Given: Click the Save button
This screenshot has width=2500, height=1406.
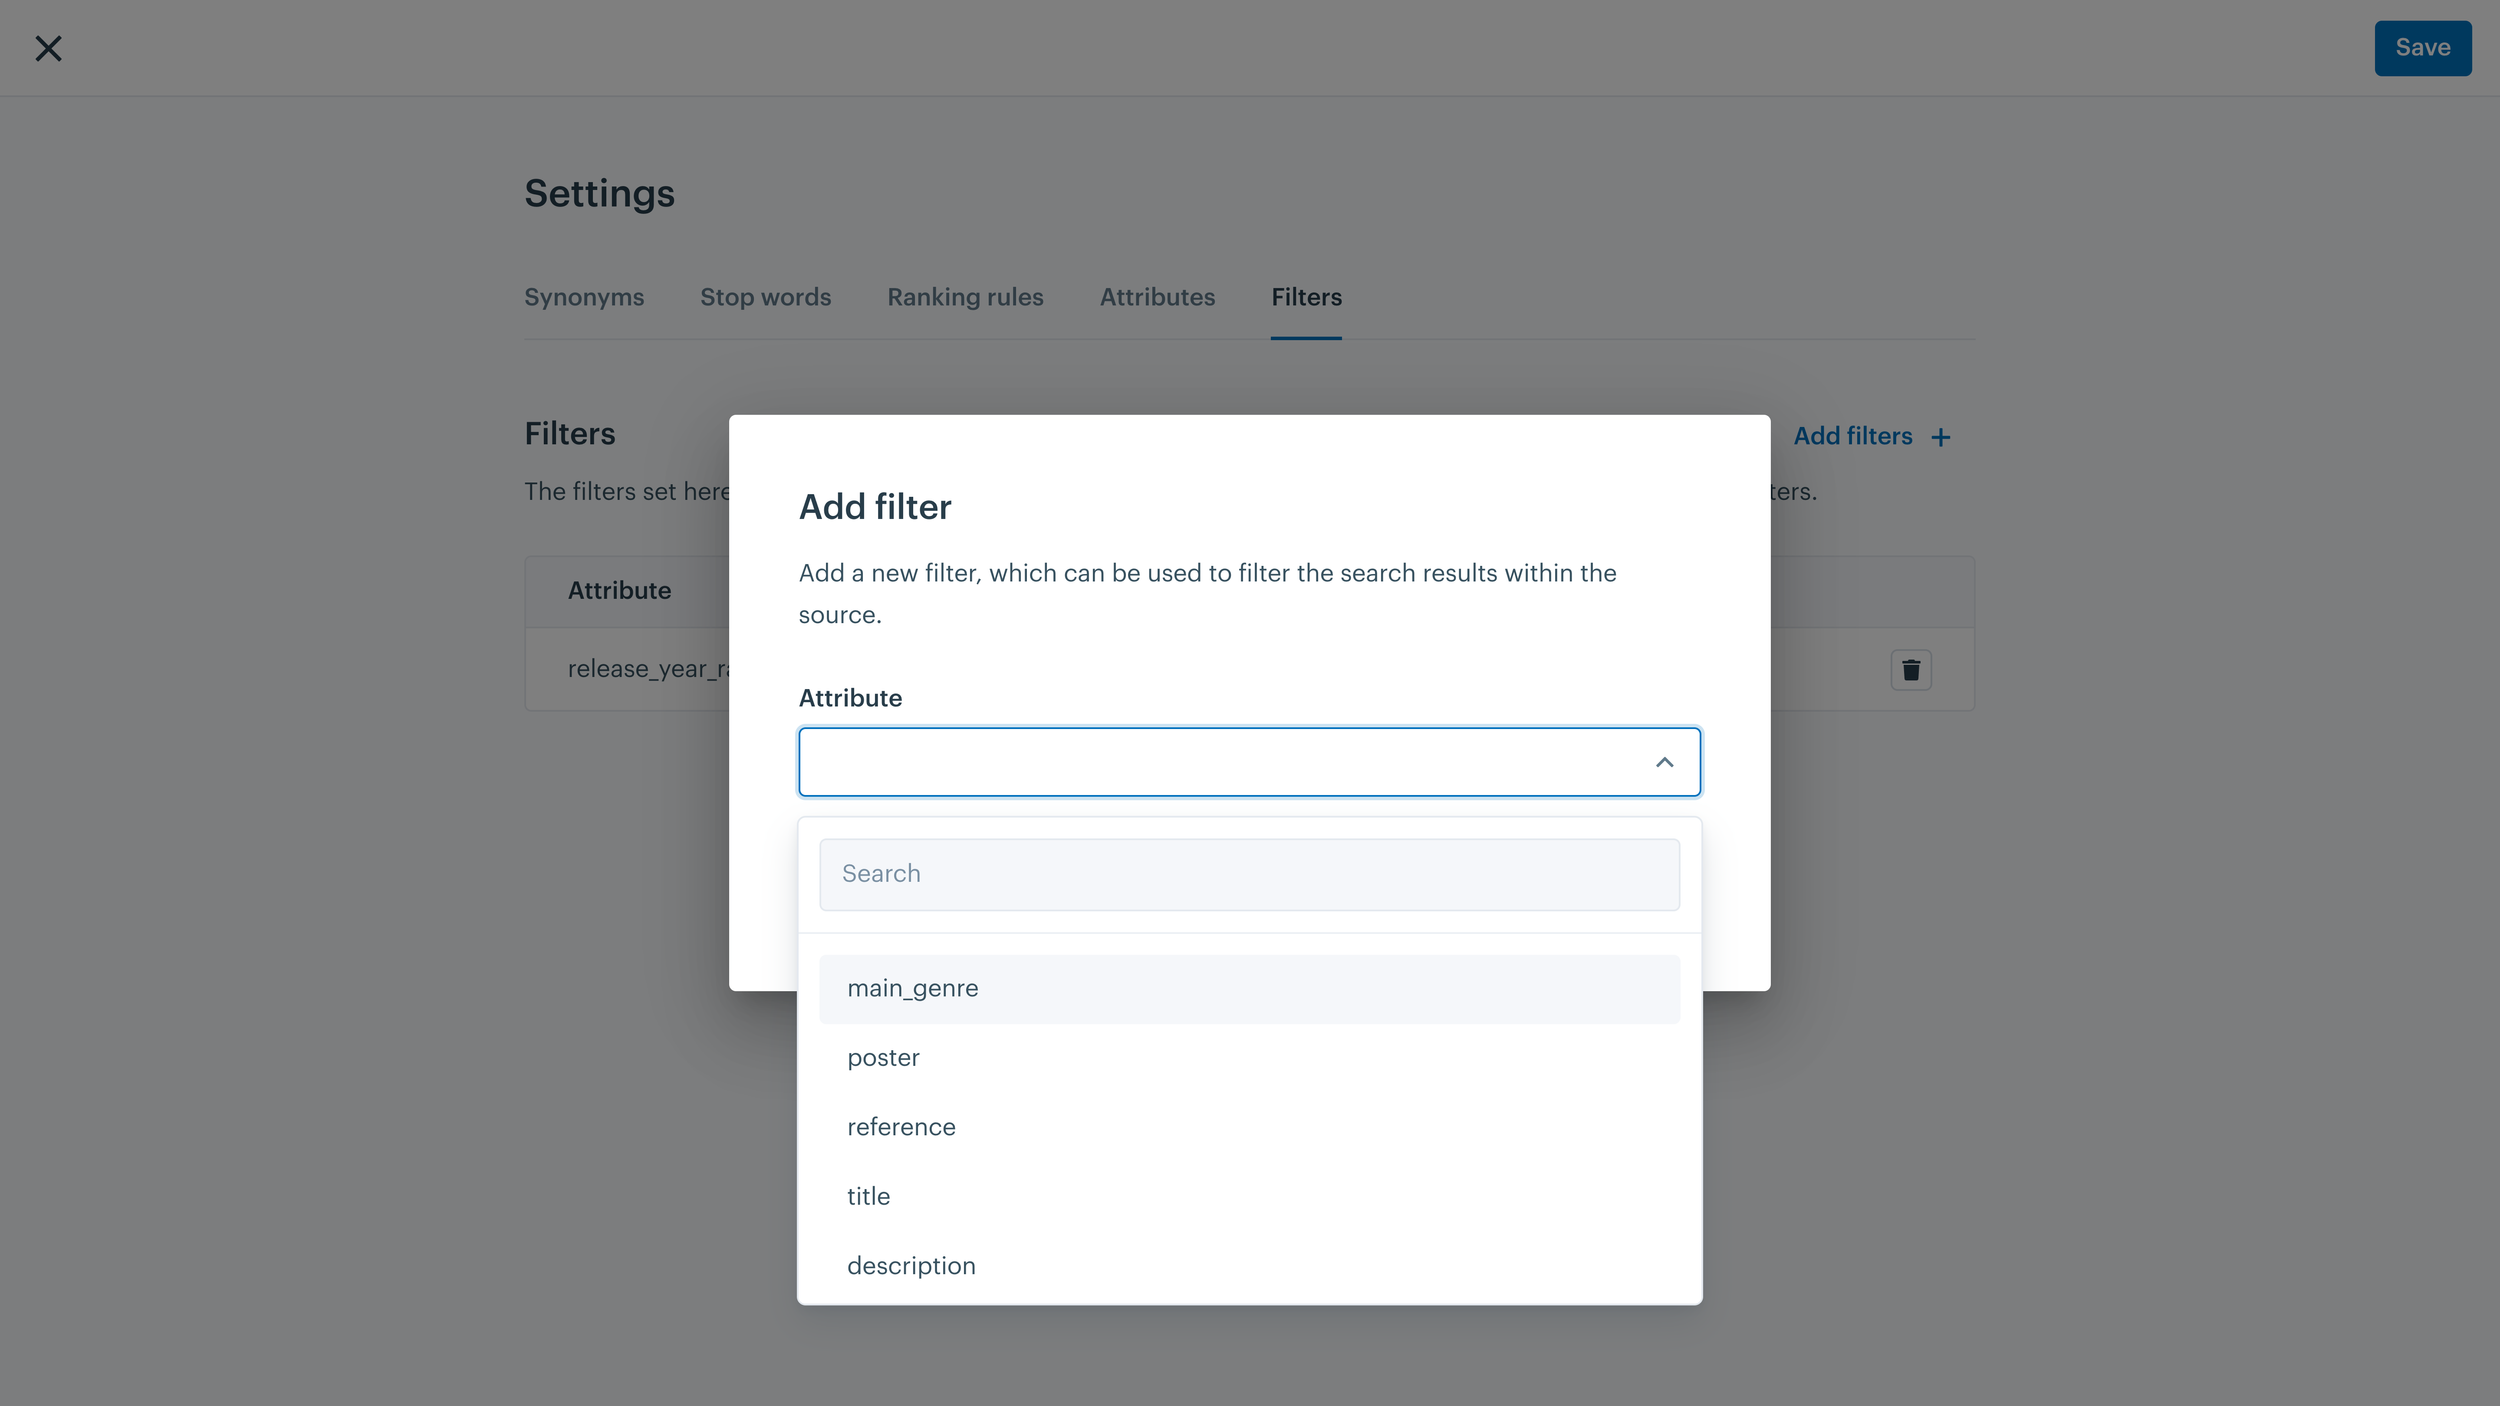Looking at the screenshot, I should tap(2422, 47).
